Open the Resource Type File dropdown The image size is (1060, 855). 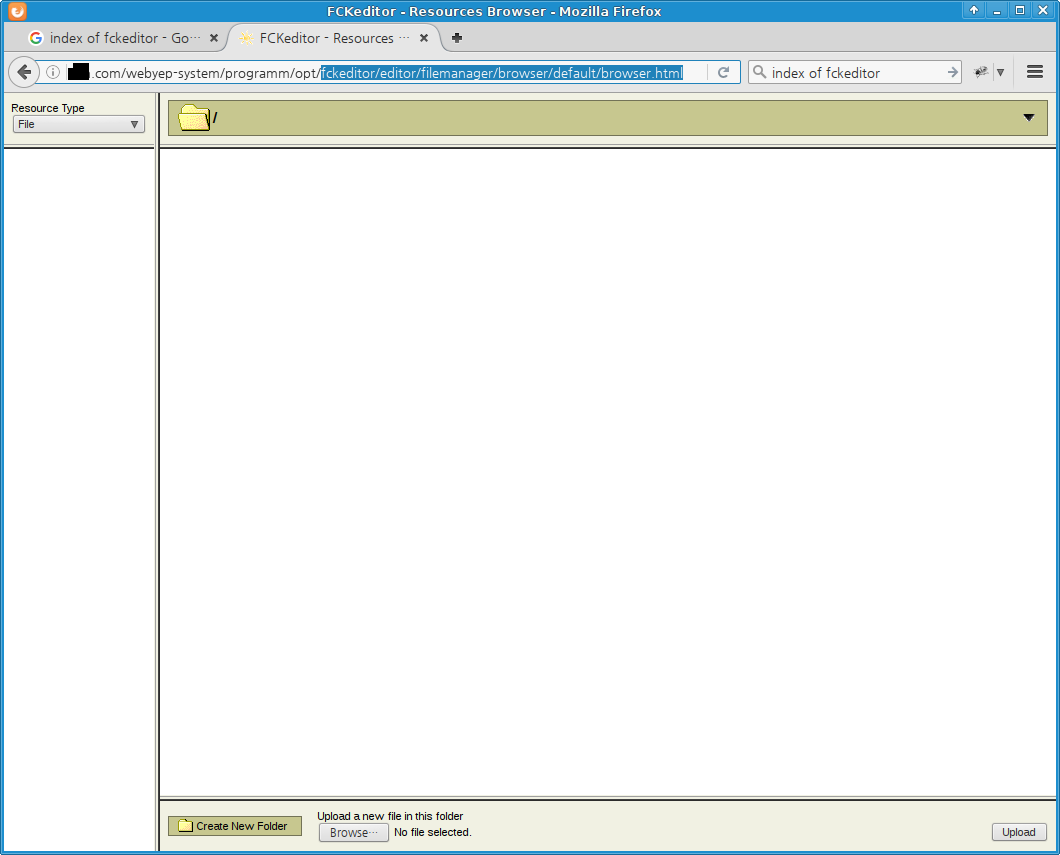pos(78,124)
